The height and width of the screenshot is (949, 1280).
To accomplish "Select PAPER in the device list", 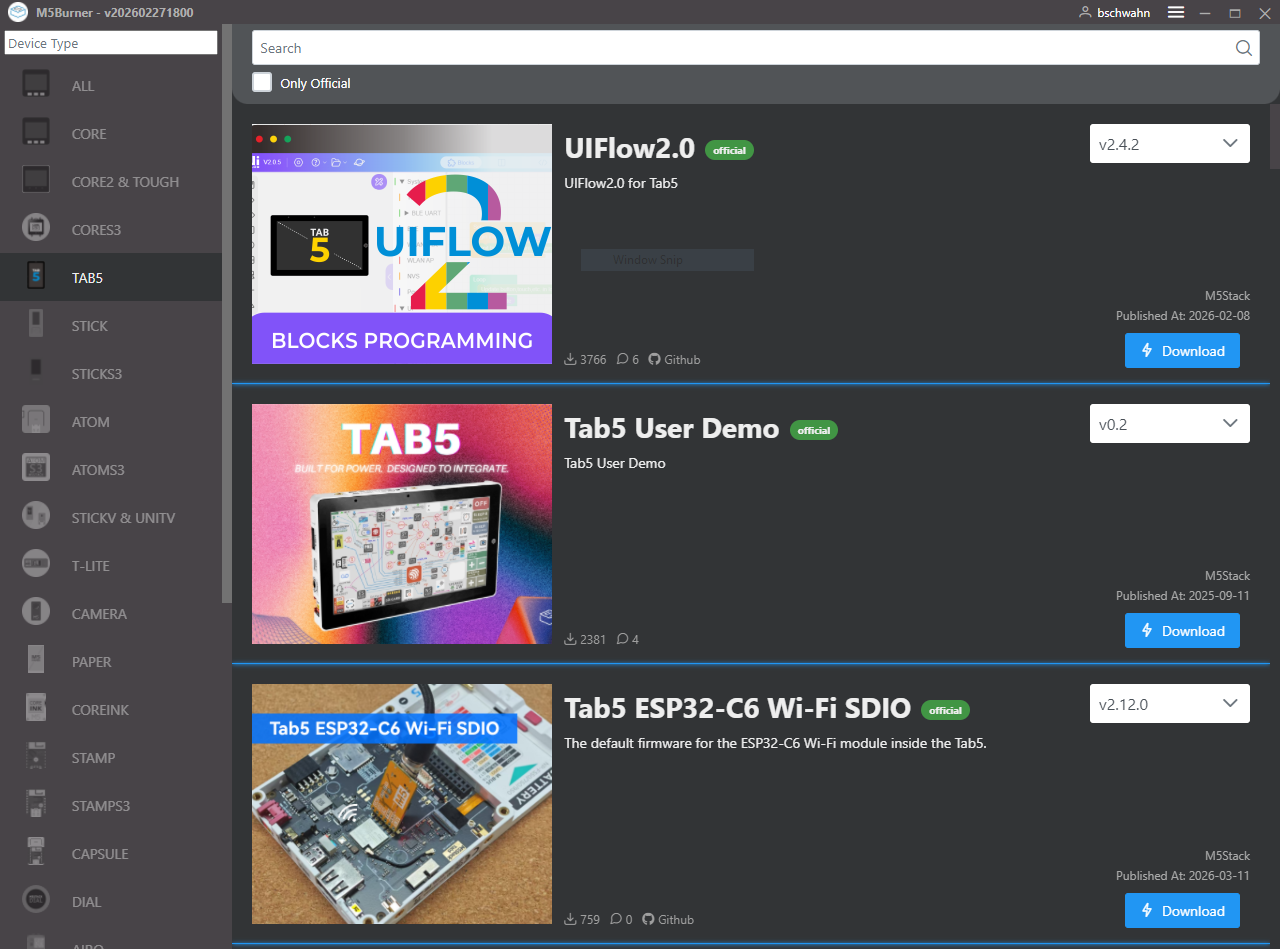I will click(91, 662).
